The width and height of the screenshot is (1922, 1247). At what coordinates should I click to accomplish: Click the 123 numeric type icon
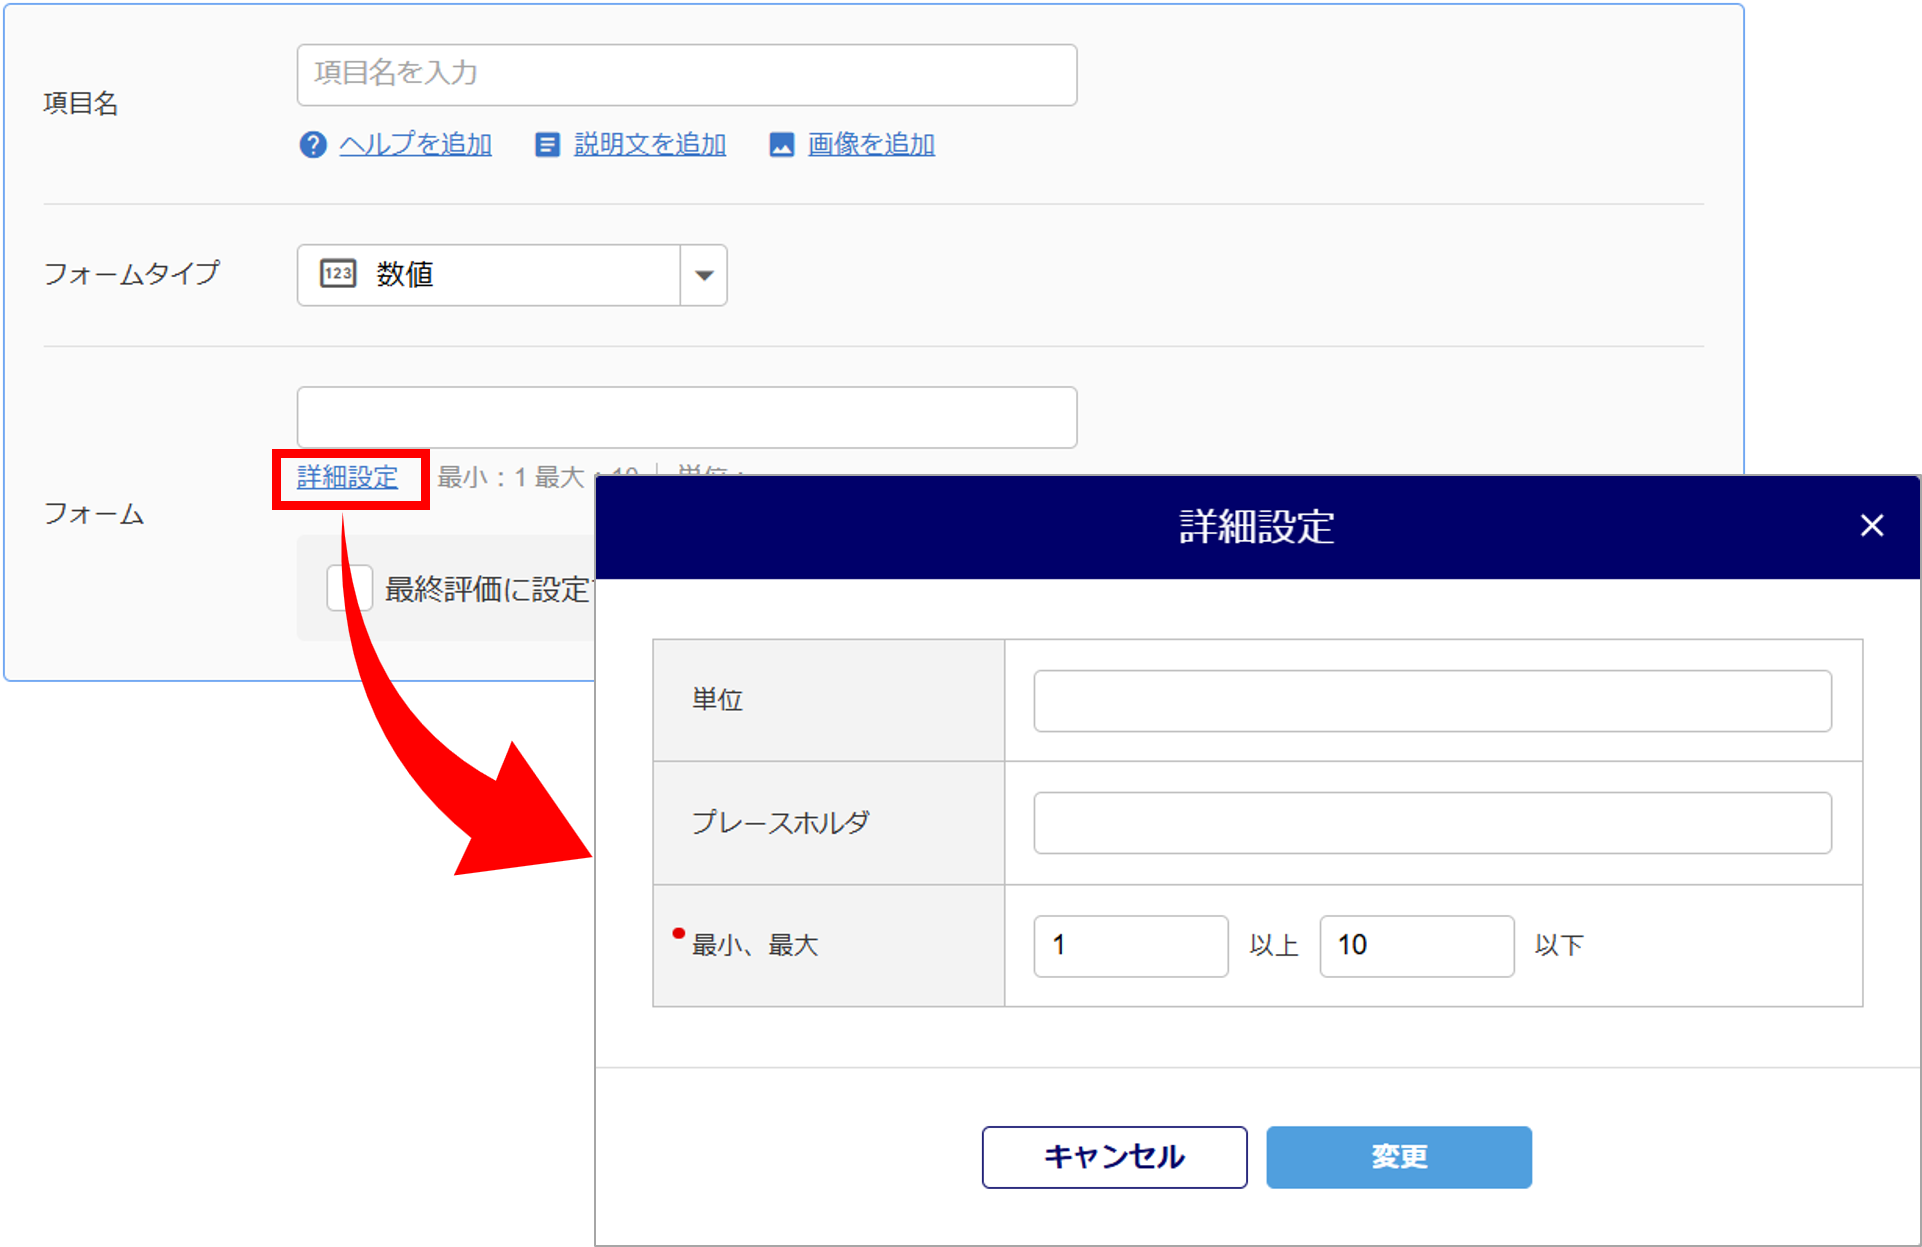coord(338,274)
